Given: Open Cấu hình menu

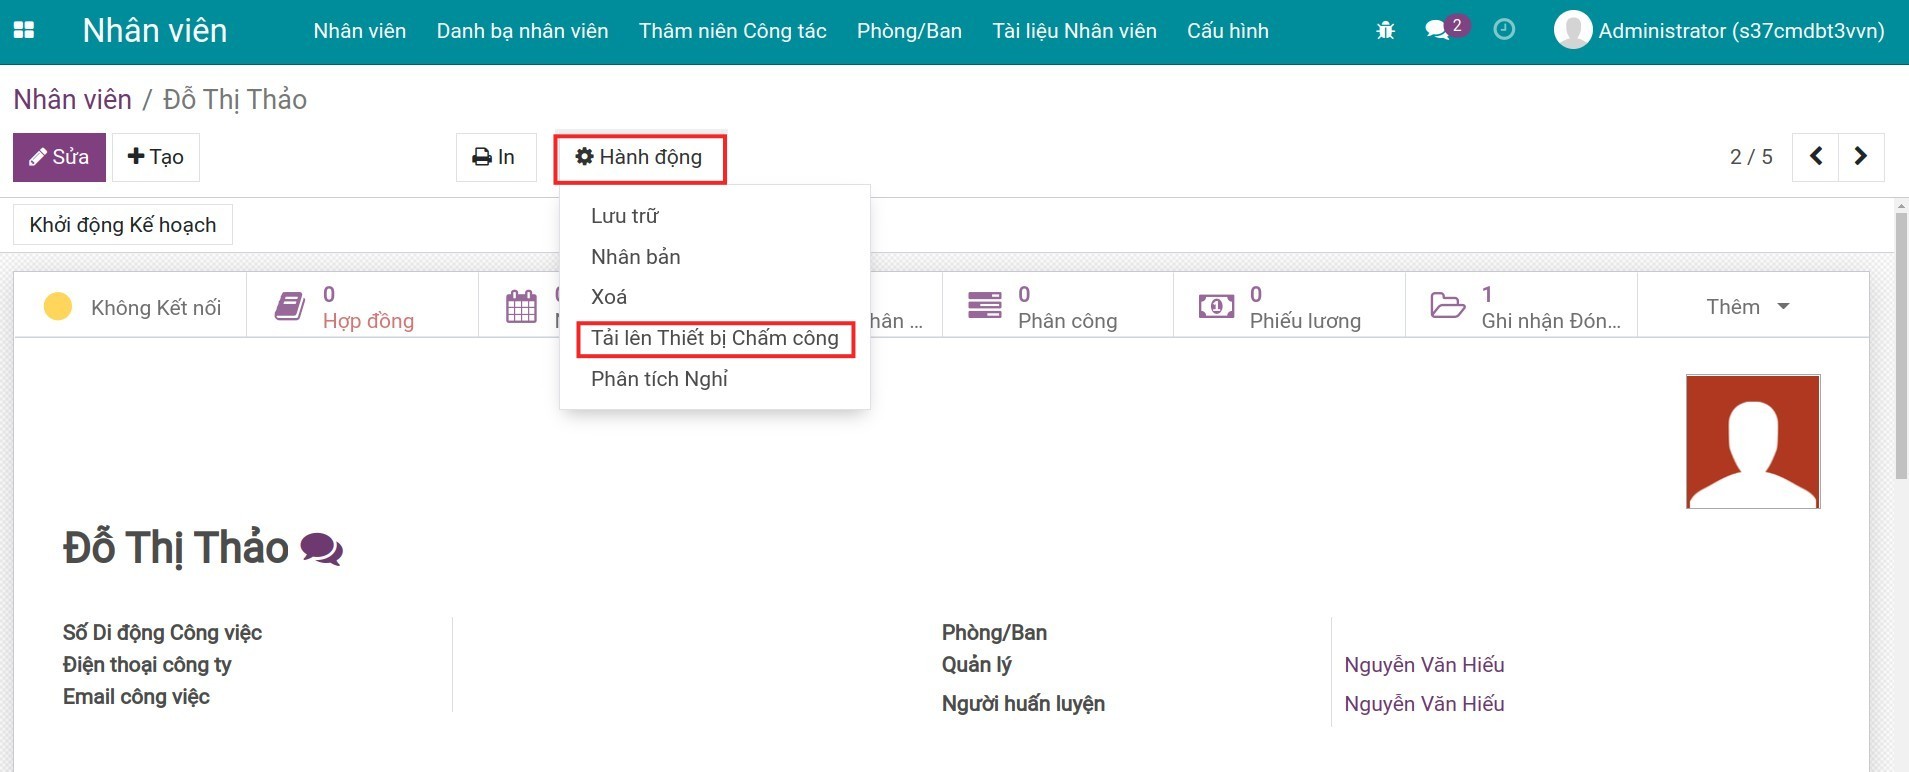Looking at the screenshot, I should click(x=1228, y=31).
